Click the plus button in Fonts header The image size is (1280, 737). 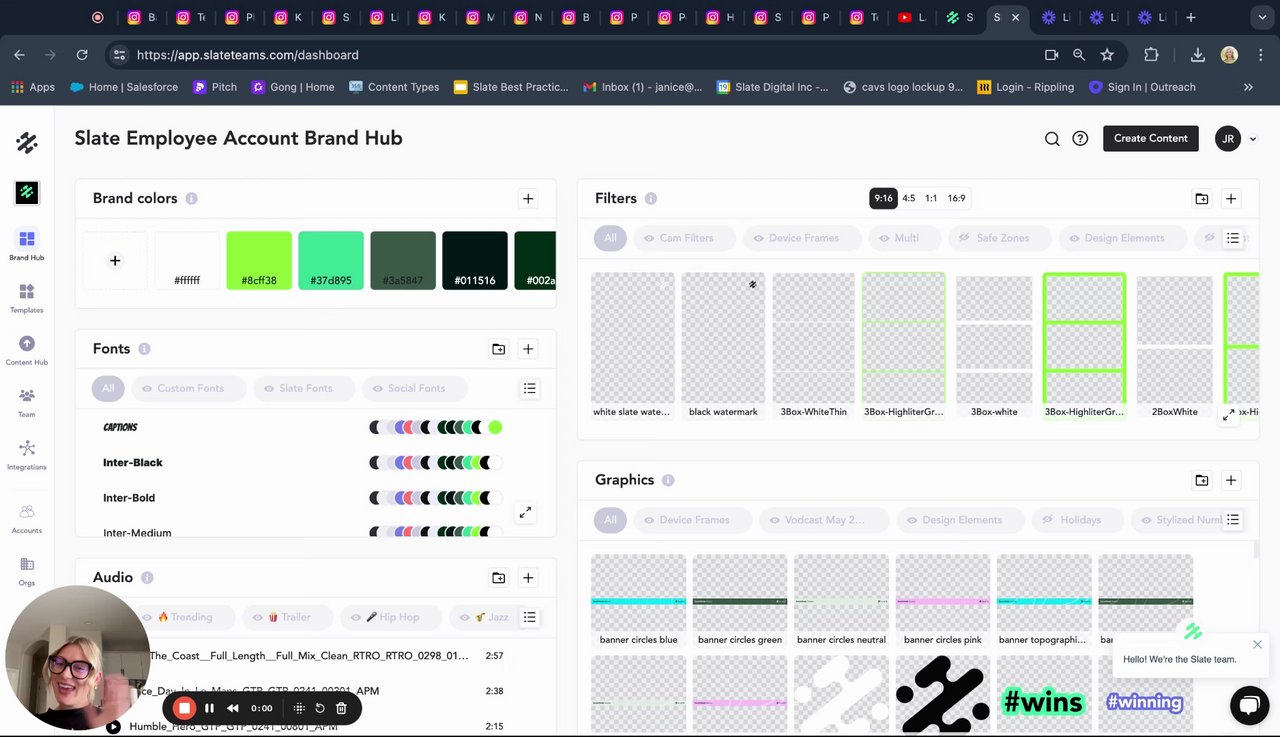point(528,349)
